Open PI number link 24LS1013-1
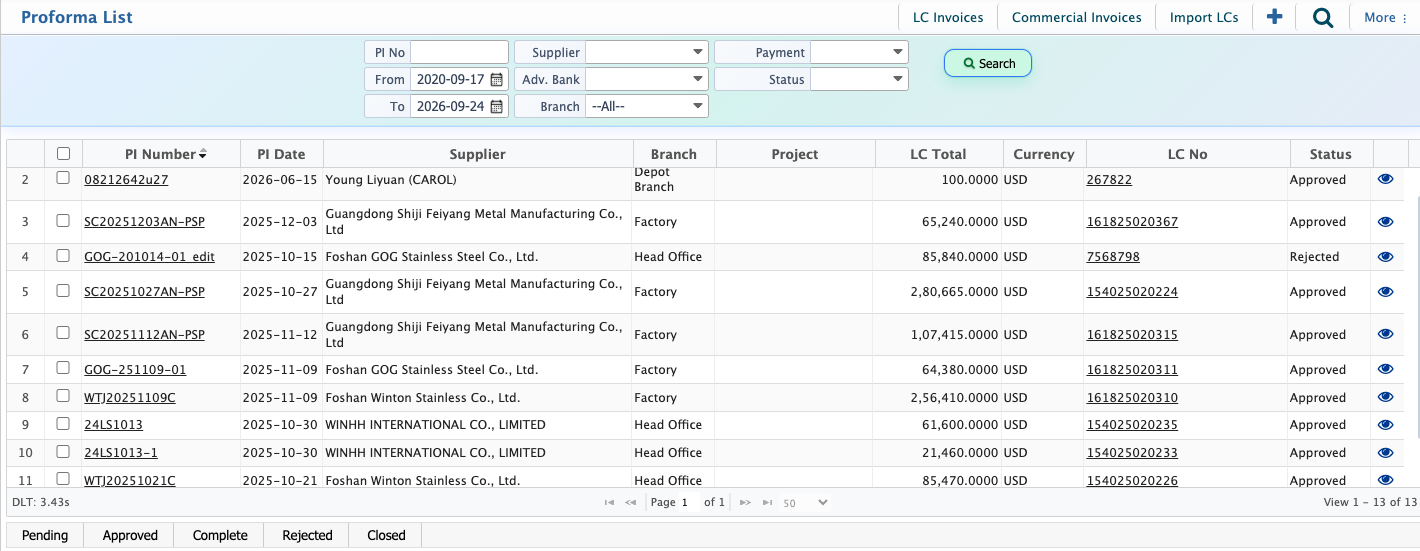1420x551 pixels. point(121,453)
